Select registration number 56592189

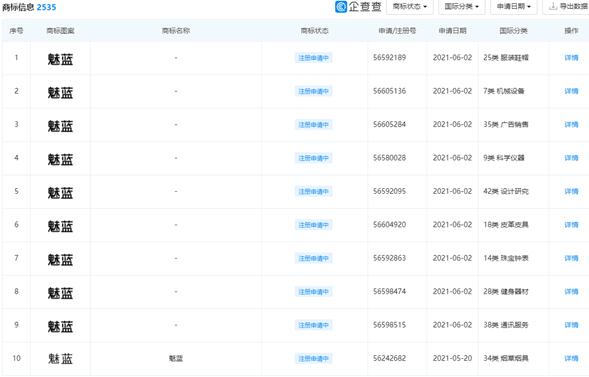pyautogui.click(x=390, y=57)
